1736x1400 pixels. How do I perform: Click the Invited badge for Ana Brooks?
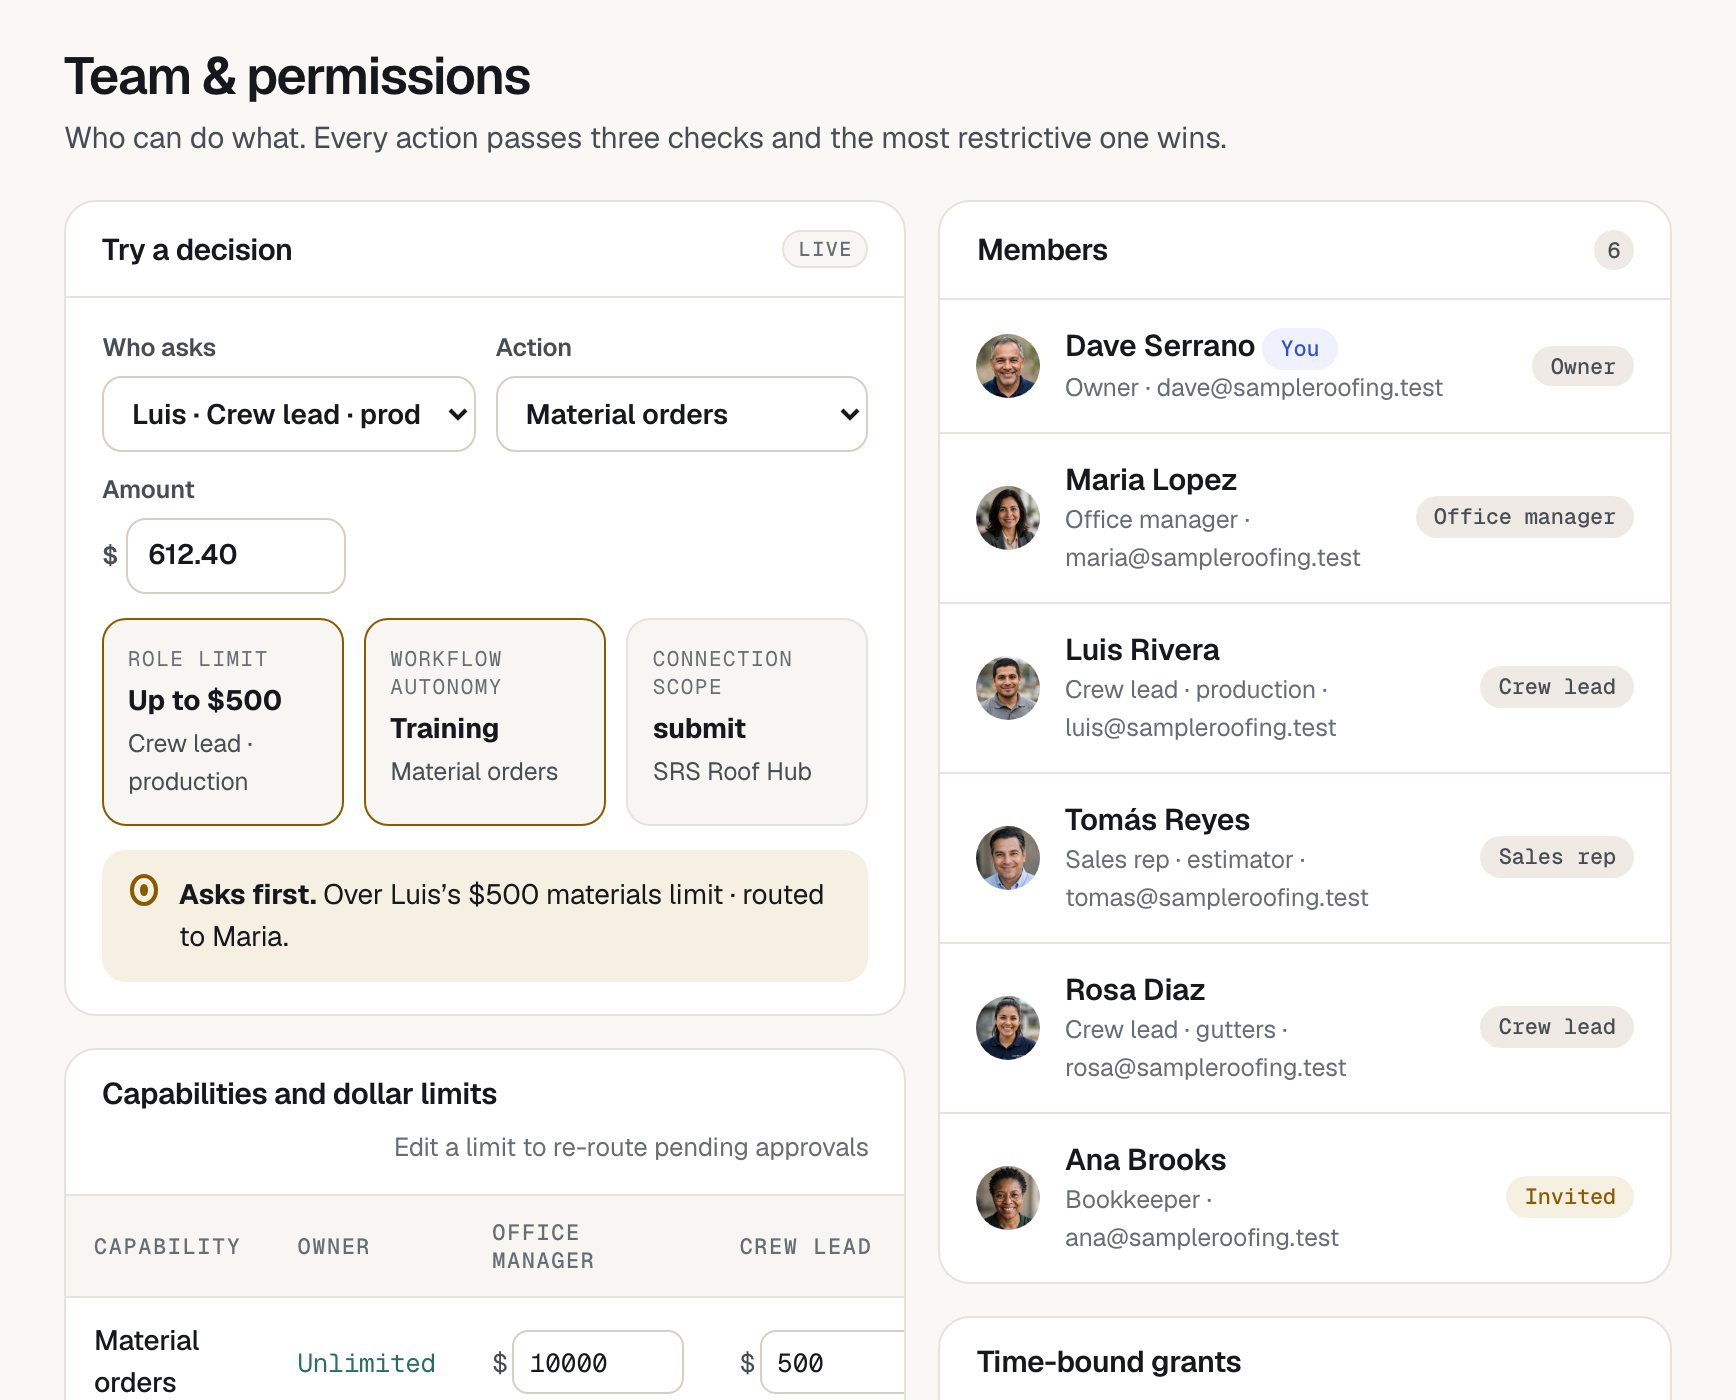(x=1570, y=1197)
